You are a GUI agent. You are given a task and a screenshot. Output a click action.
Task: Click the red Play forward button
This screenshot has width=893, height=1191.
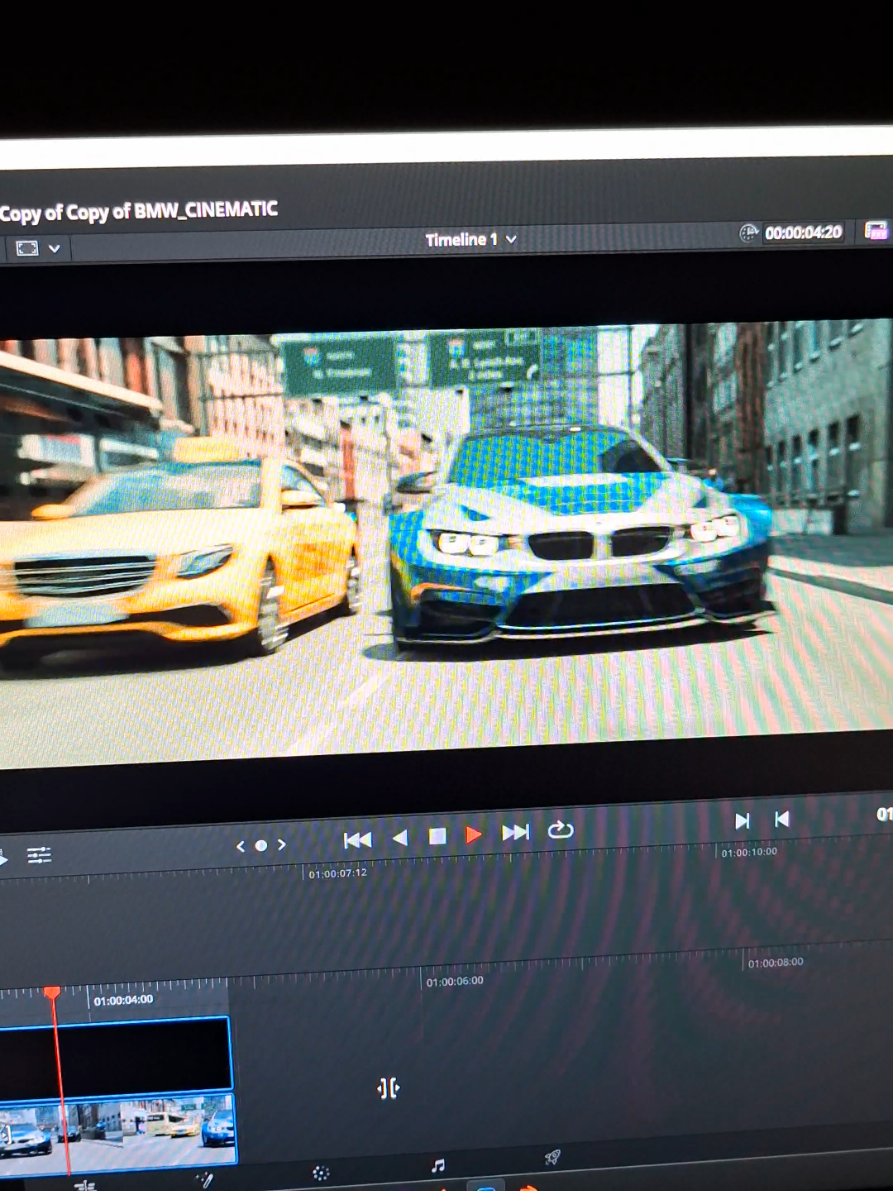pos(473,835)
